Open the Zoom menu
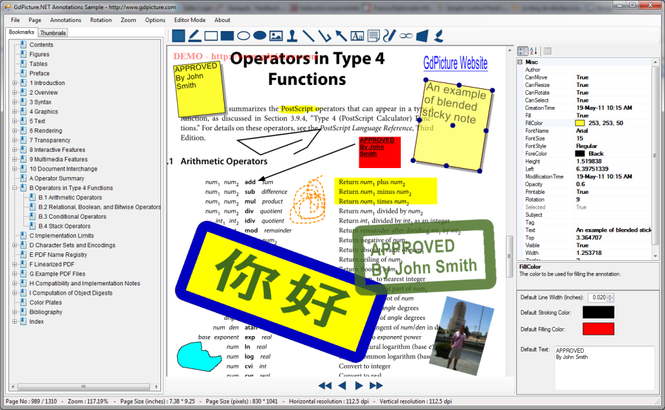665x410 pixels. click(x=128, y=20)
